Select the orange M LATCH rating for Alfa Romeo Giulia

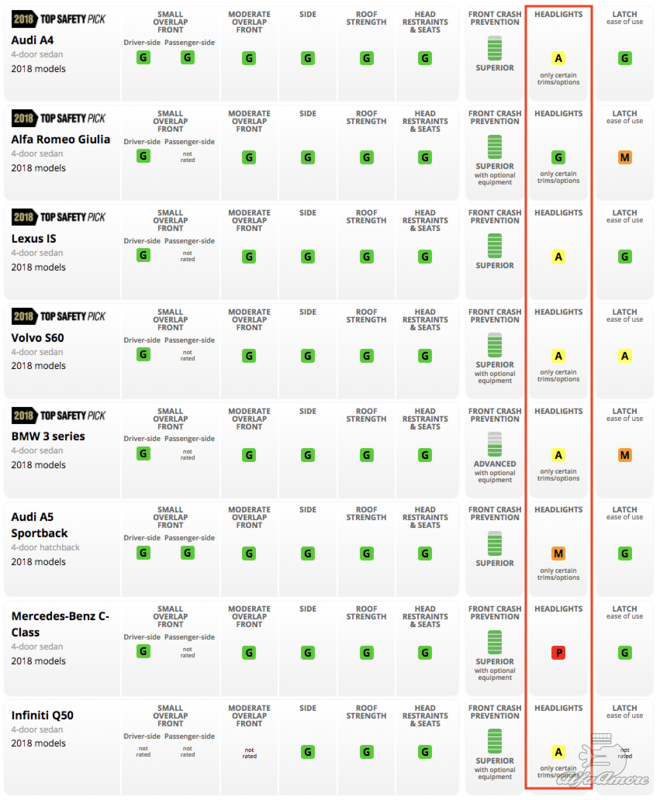click(x=625, y=157)
